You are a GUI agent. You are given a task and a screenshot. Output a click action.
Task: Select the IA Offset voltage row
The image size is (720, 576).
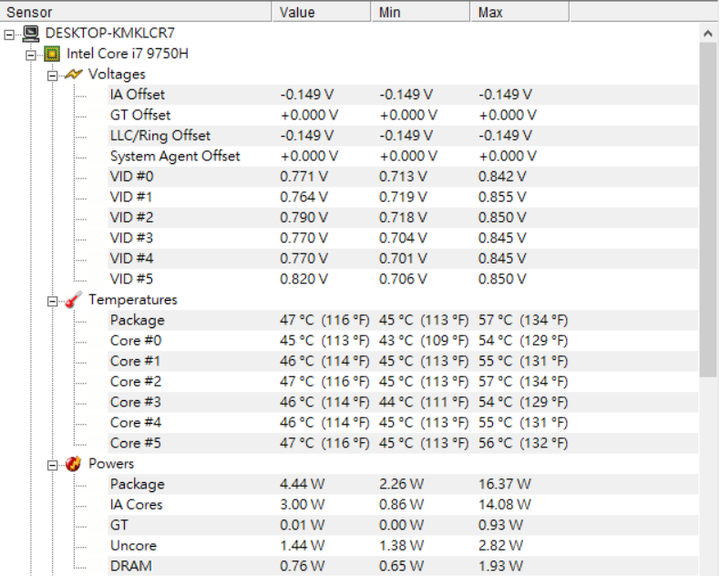pos(403,95)
